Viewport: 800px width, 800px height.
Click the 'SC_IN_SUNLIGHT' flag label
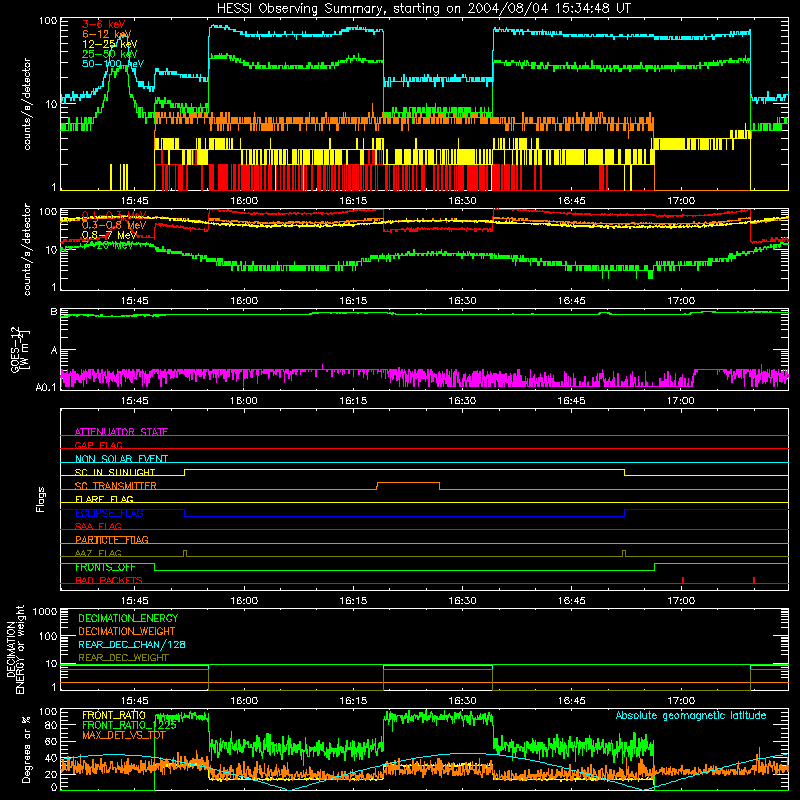115,472
